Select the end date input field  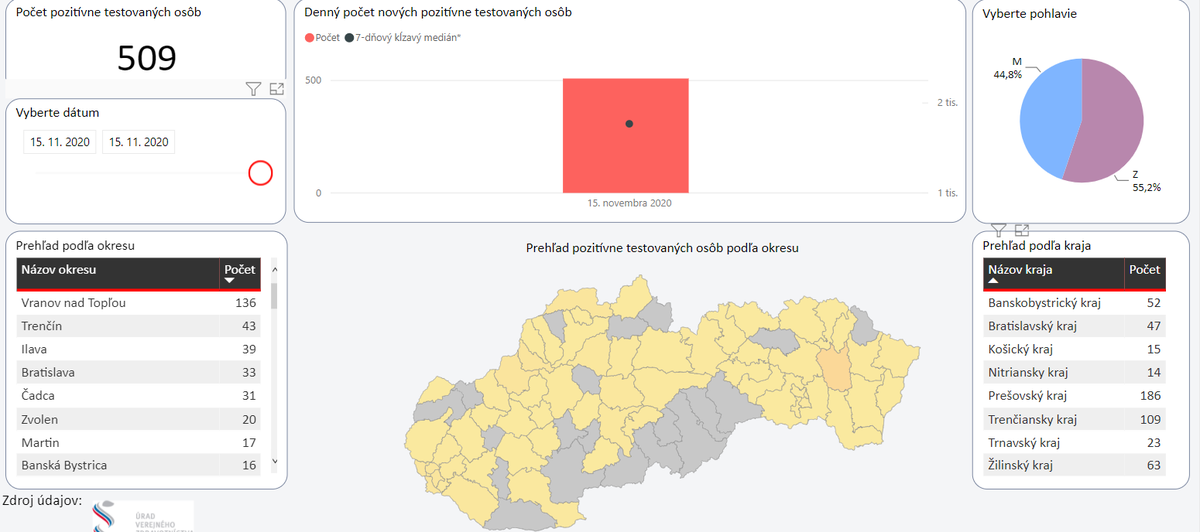pos(139,142)
